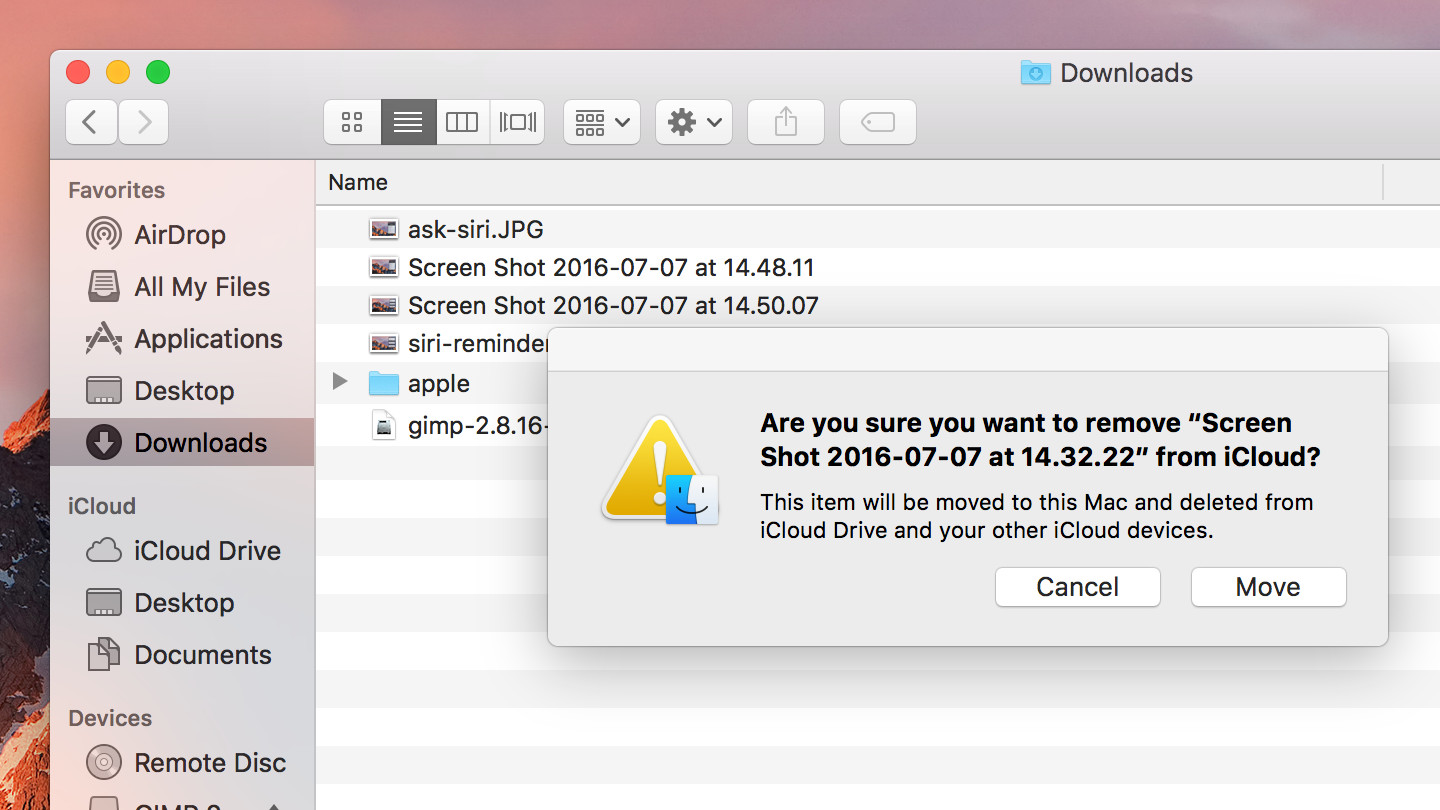The width and height of the screenshot is (1440, 810).
Task: Expand the apple folder disclosure triangle
Action: pos(340,381)
